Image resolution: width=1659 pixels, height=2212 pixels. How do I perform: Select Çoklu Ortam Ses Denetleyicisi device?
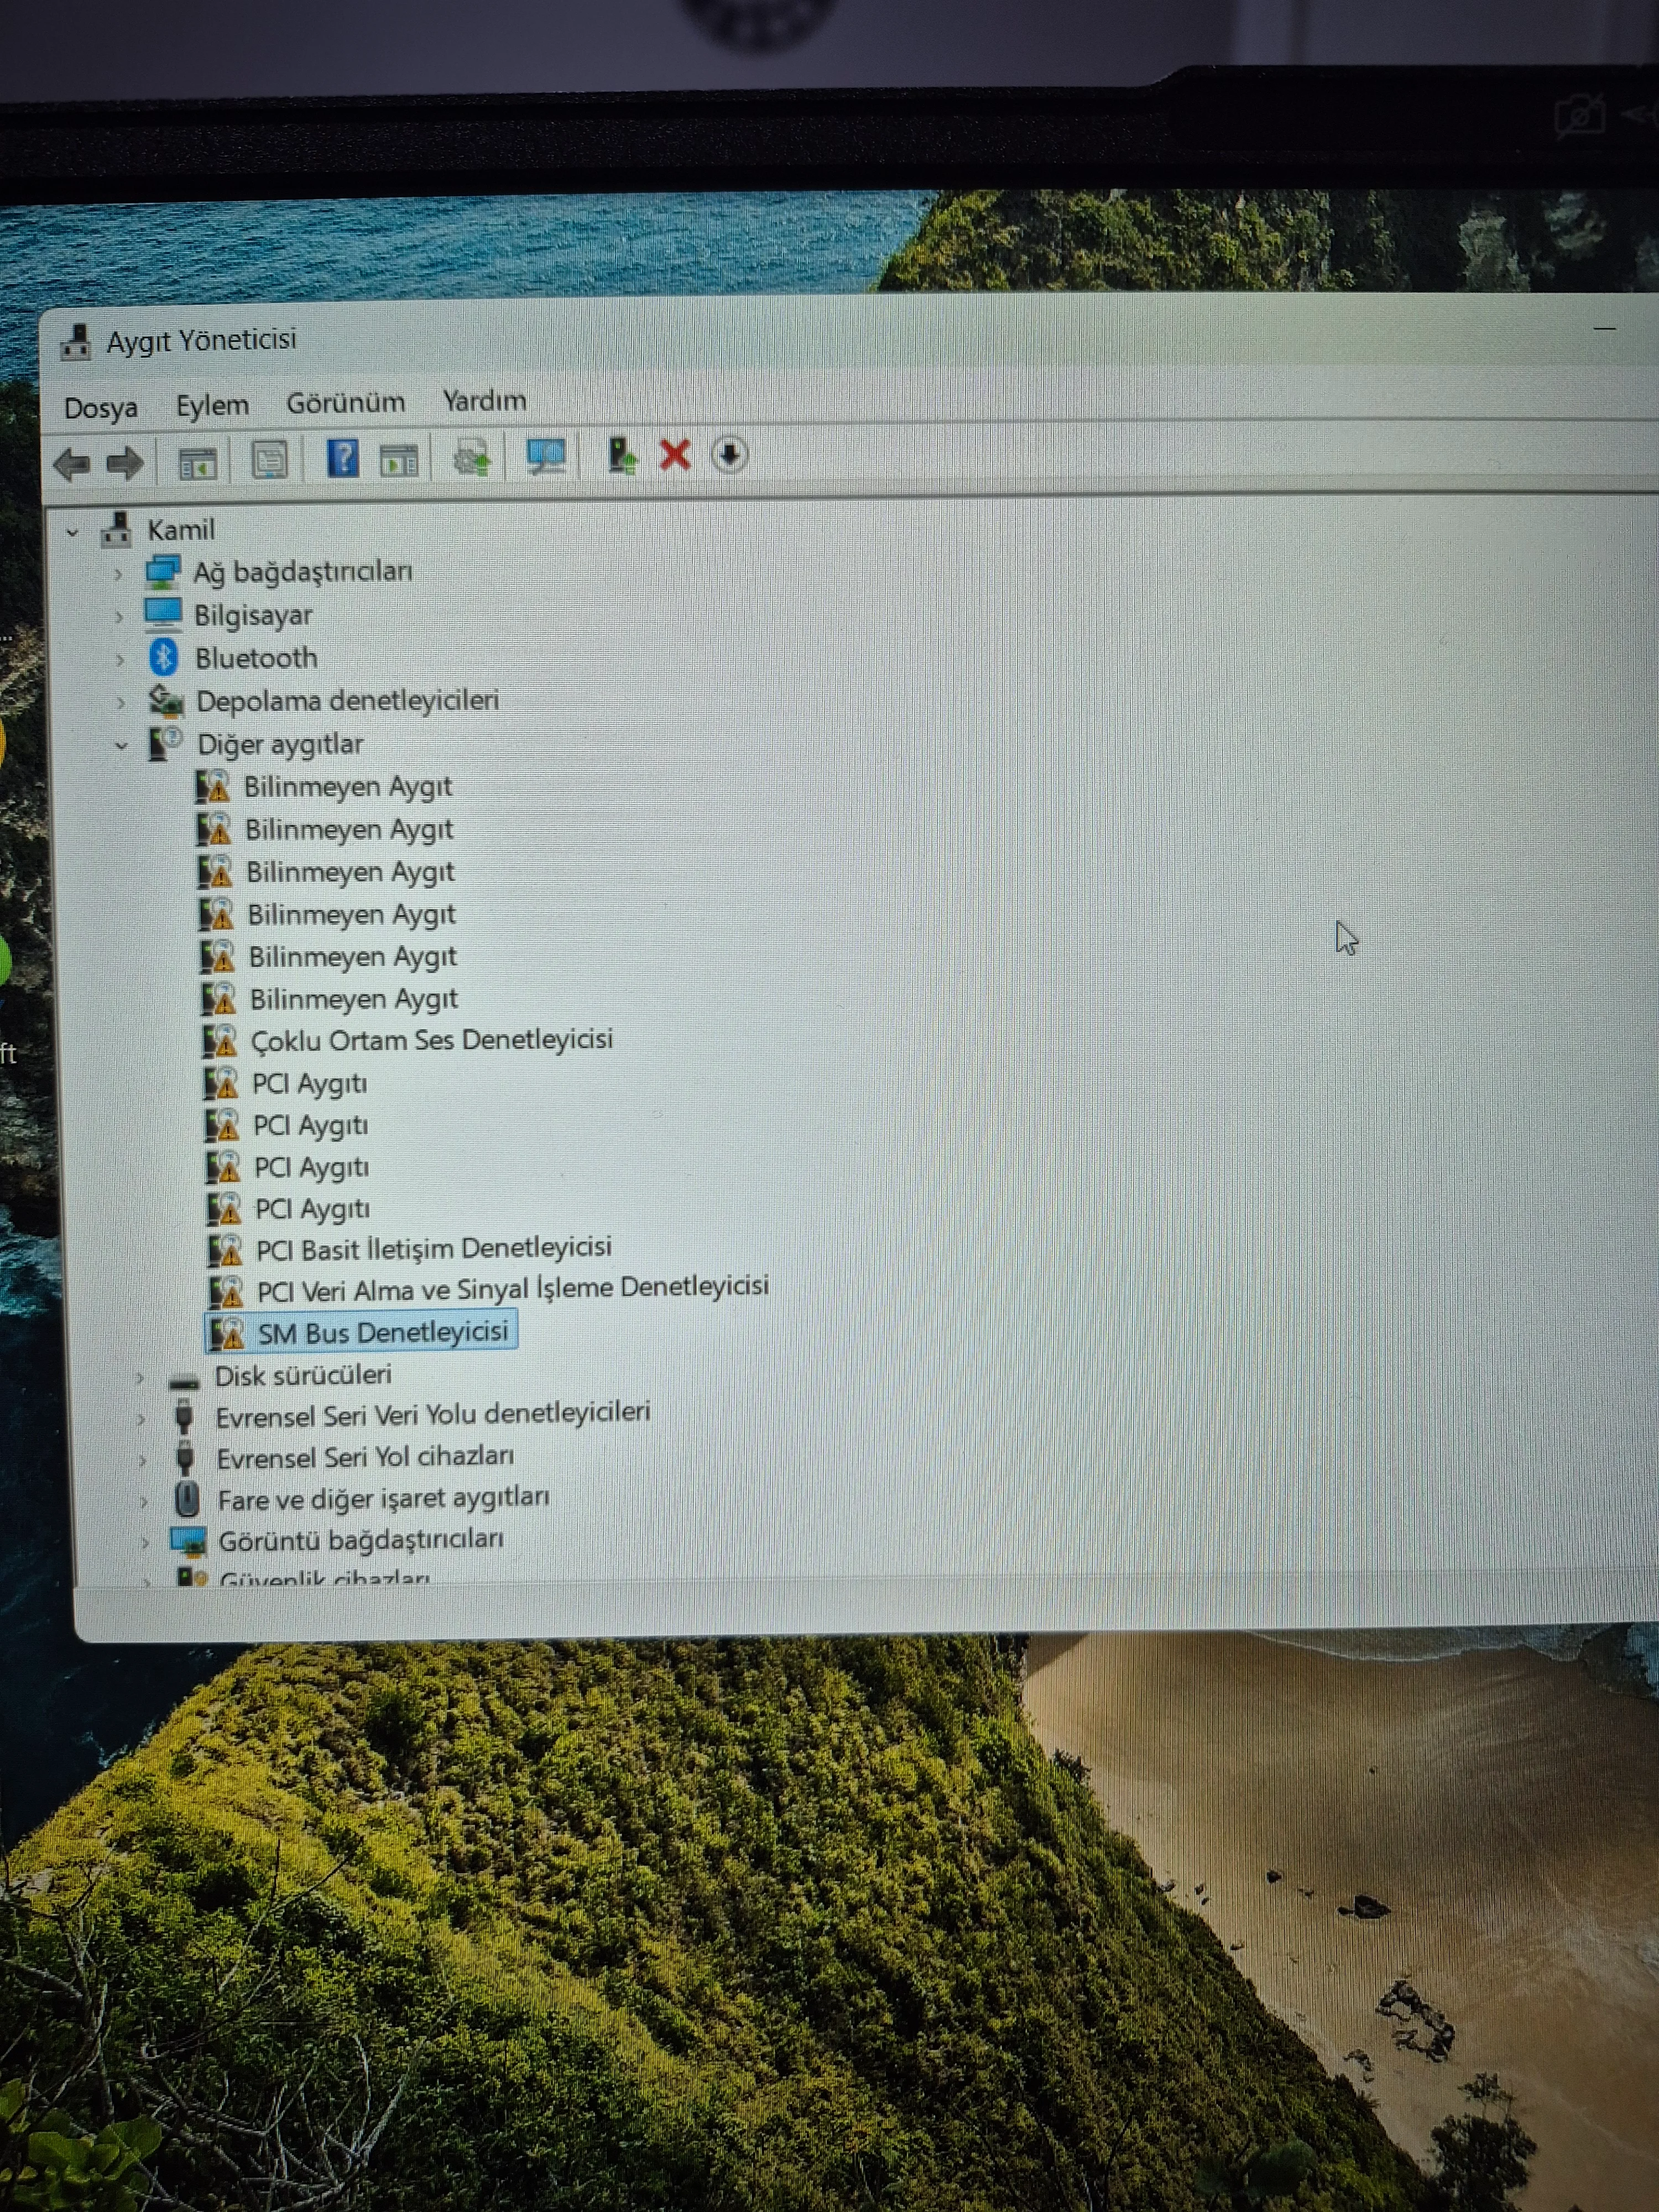pos(431,1040)
